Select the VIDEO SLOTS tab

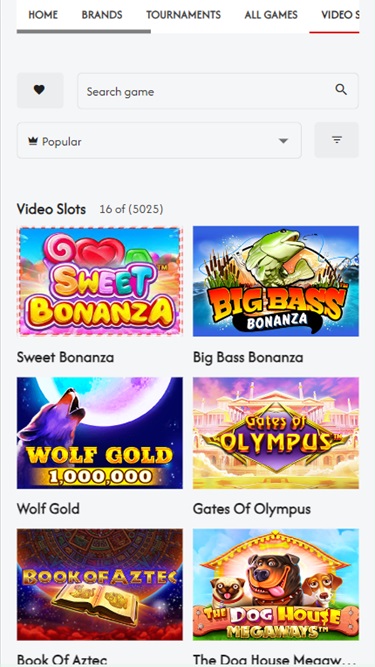coord(340,15)
